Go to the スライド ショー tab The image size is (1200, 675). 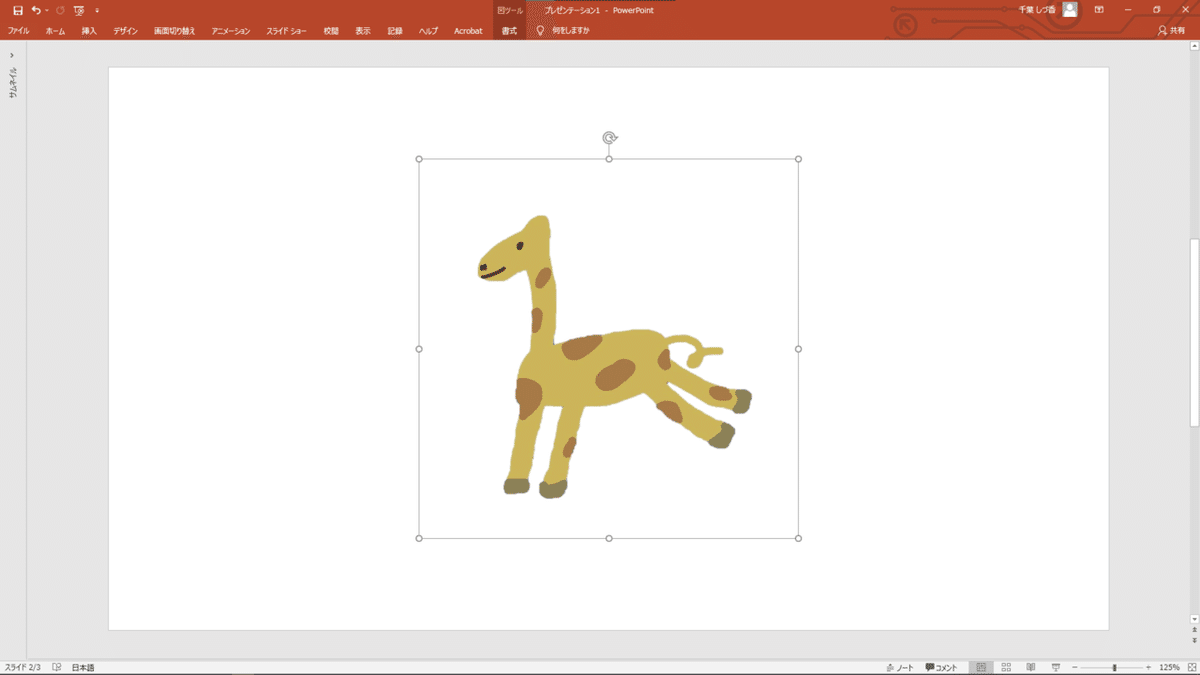click(286, 31)
